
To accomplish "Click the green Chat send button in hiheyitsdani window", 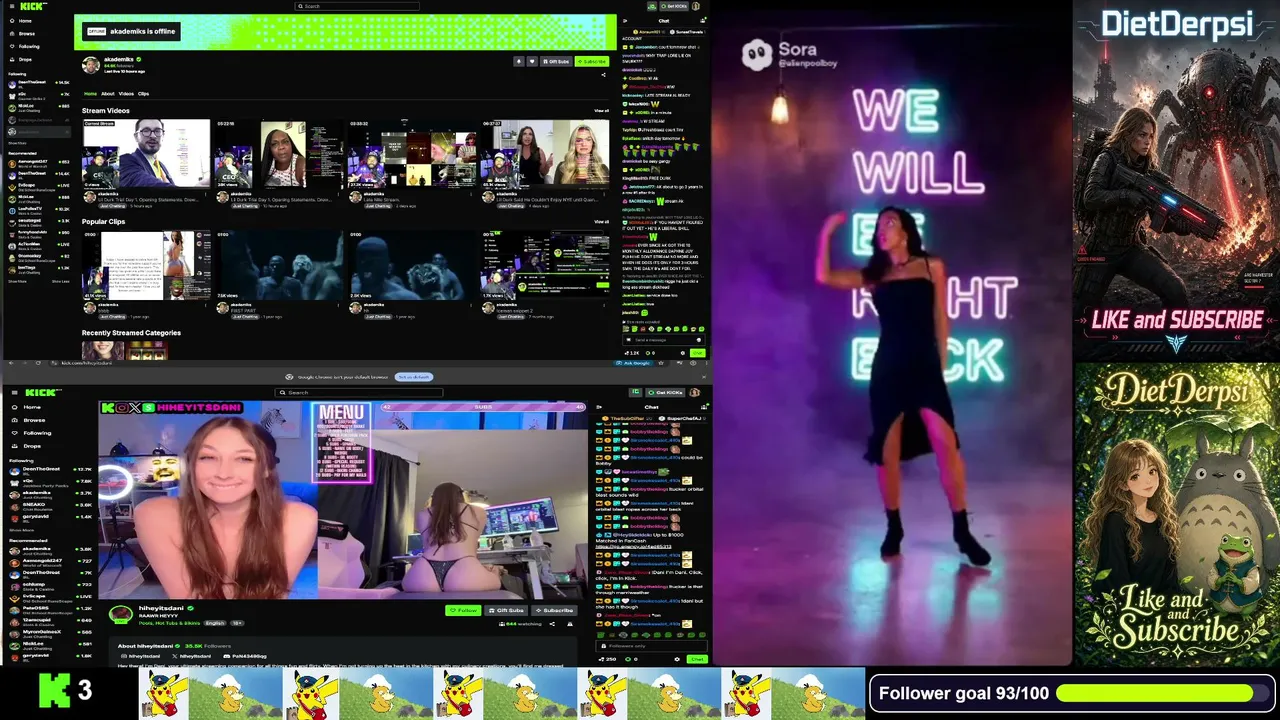I will (x=697, y=659).
